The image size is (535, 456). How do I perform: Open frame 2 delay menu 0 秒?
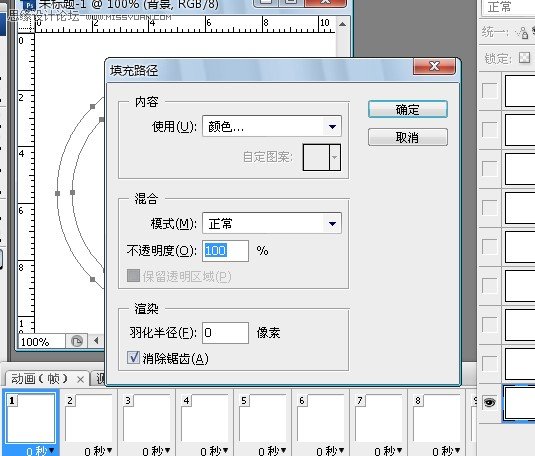98,451
